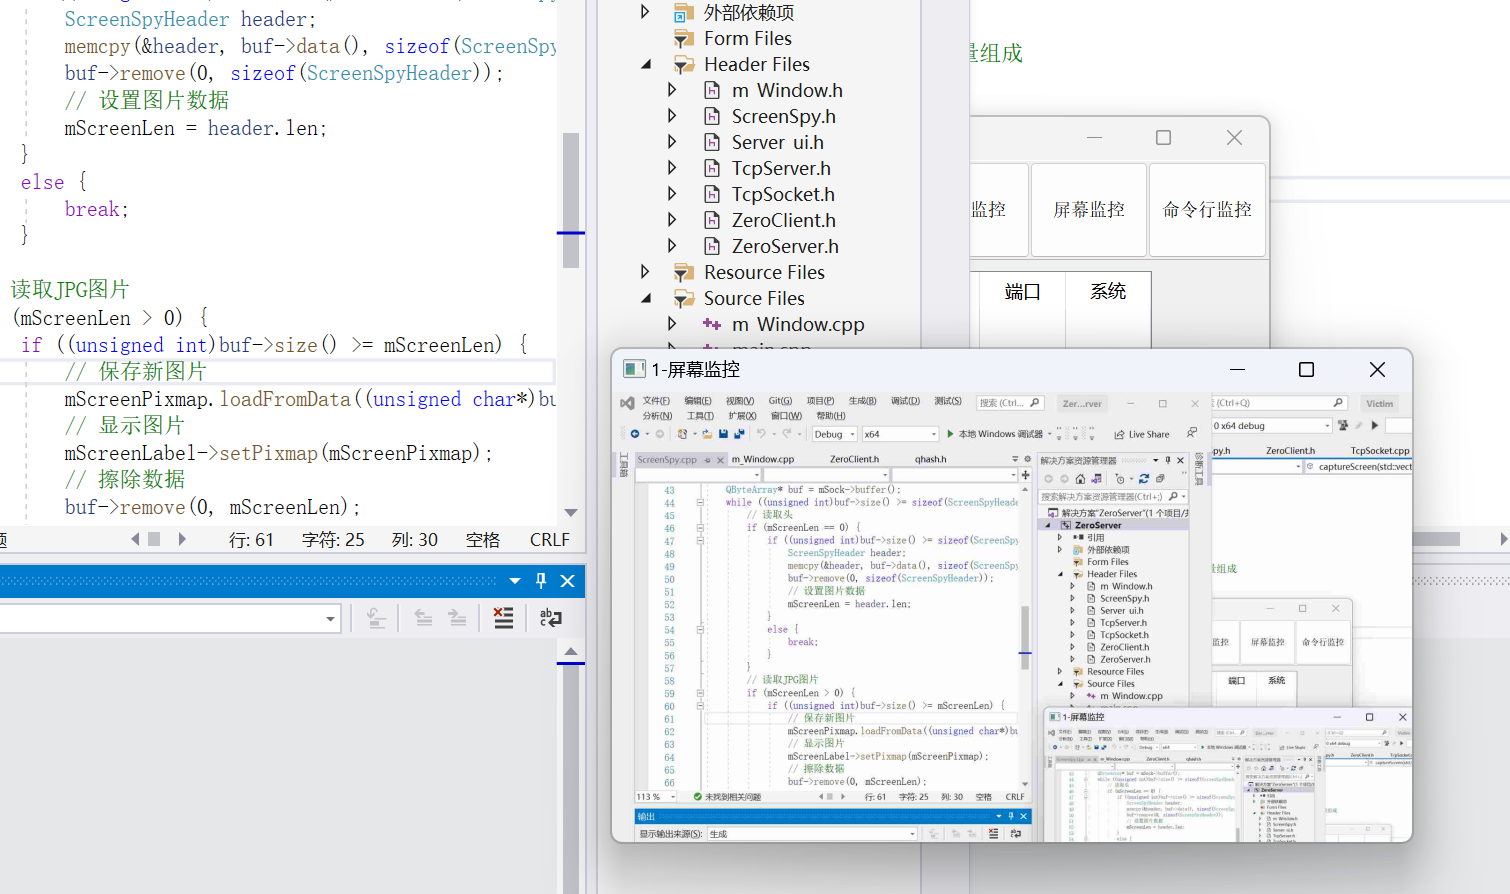Screen dimensions: 1510x894
Task: Click the editor horizontal scrollbar thumb
Action: [x=154, y=539]
